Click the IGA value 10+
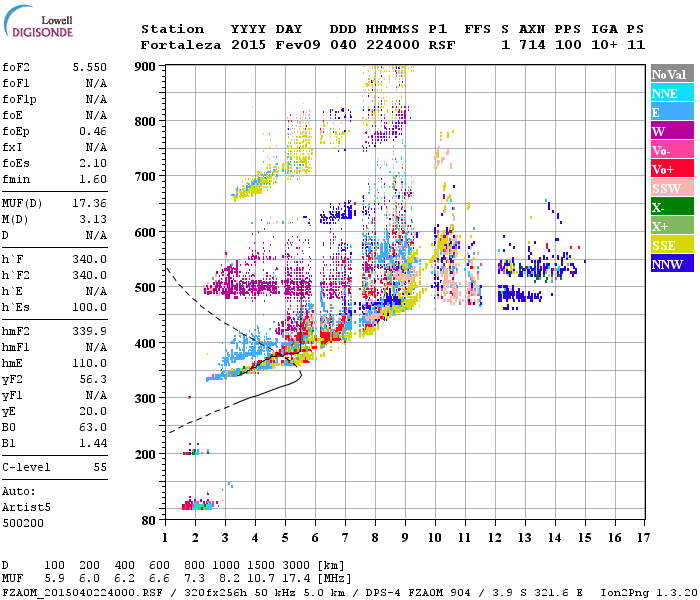 click(604, 45)
